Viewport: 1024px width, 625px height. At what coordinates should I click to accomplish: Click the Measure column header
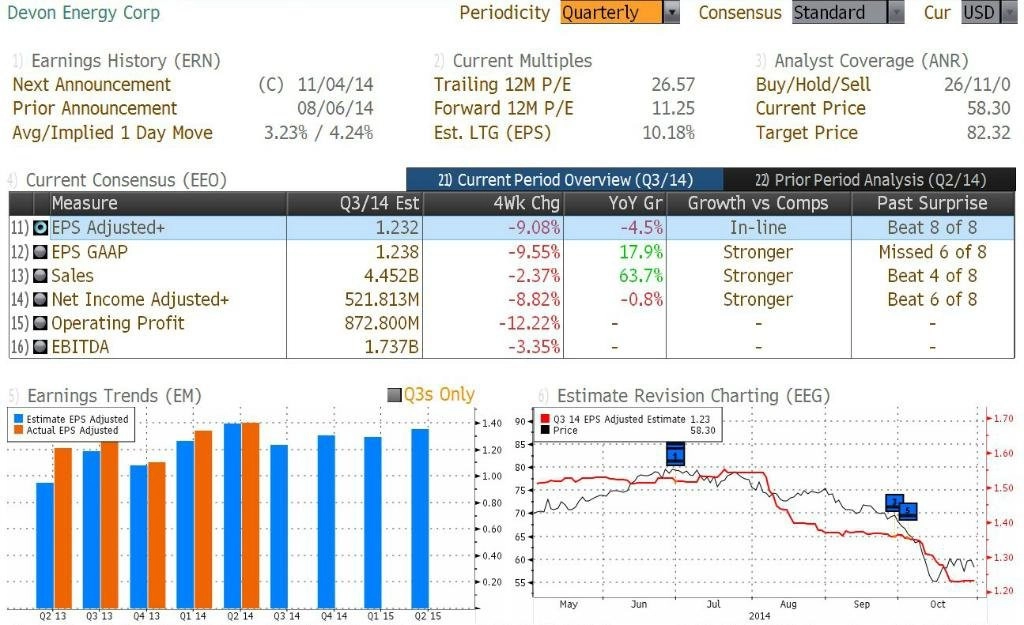coord(168,203)
